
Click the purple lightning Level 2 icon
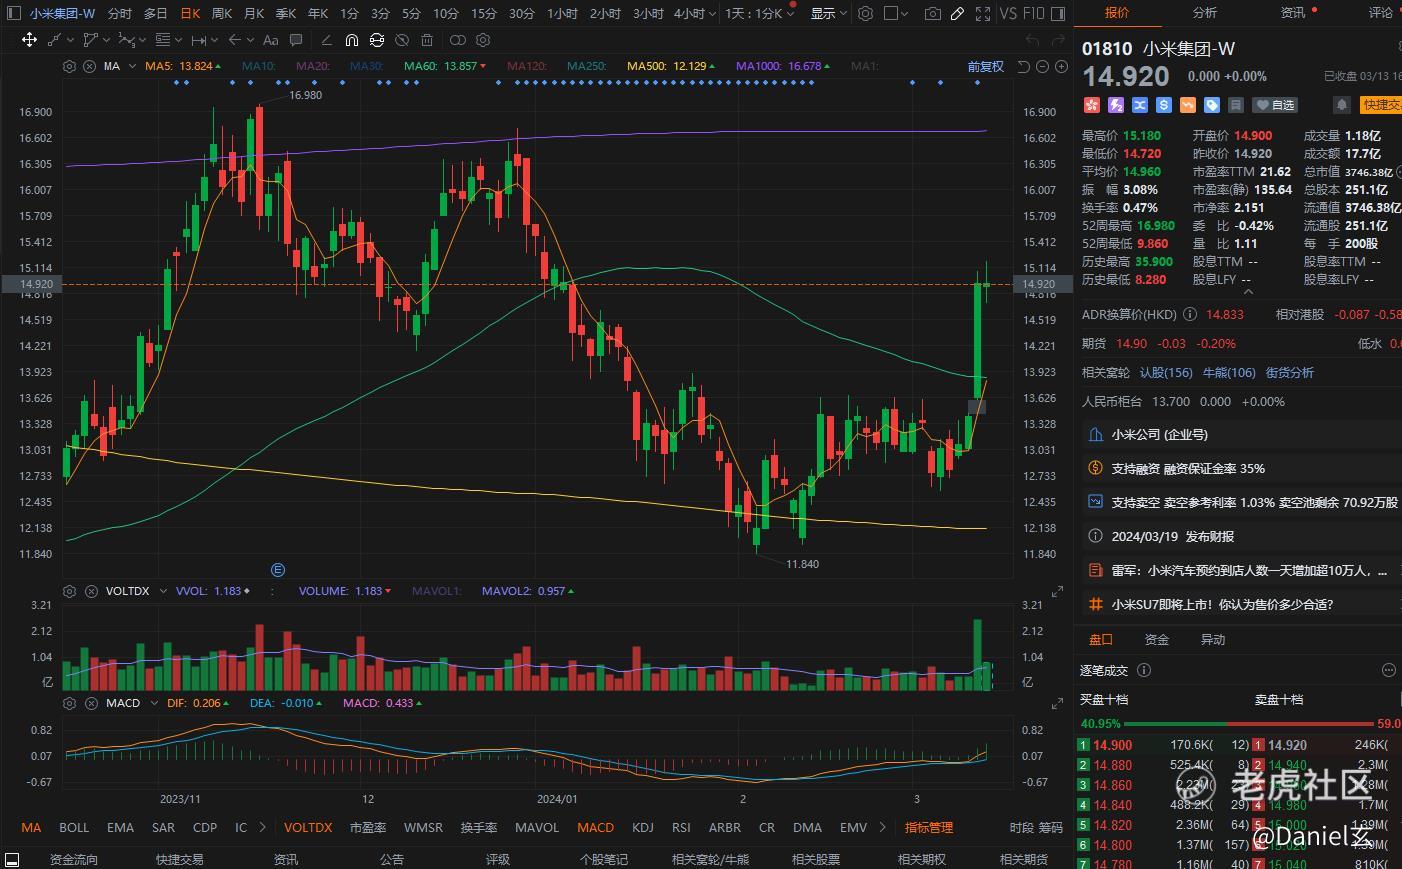(1115, 105)
